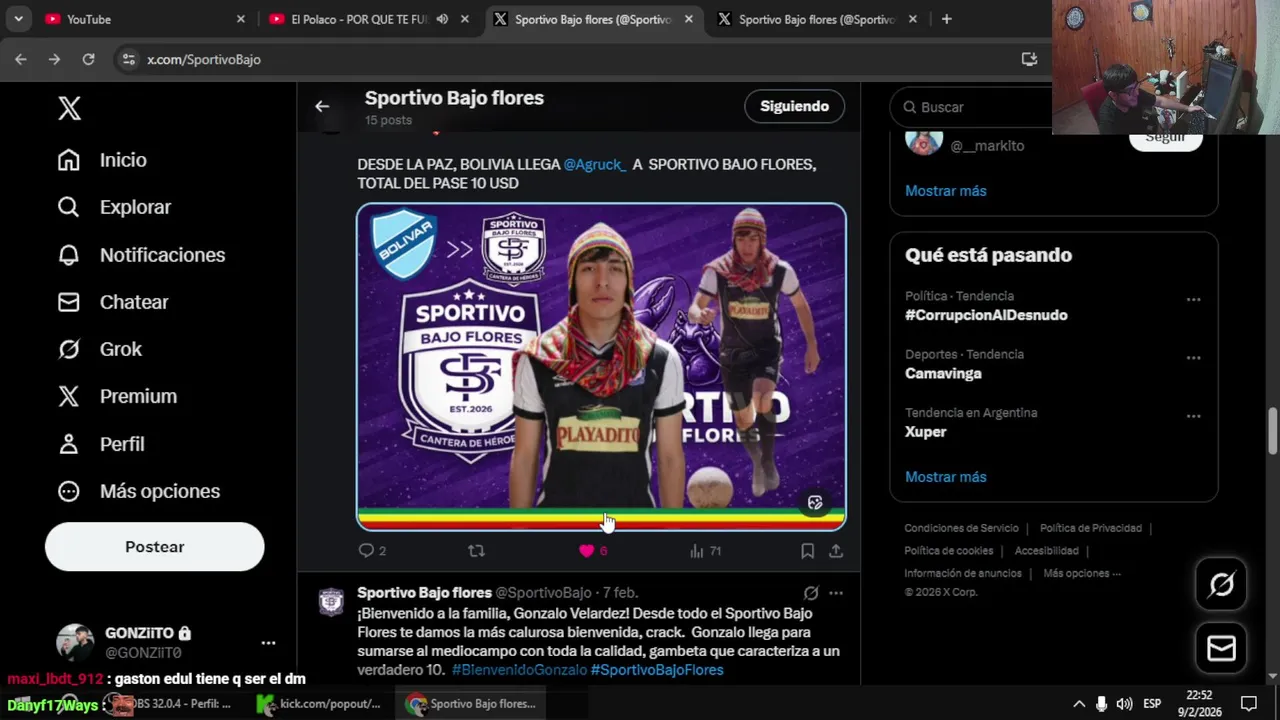
Task: Open the GONZiiTO account menu dots
Action: click(x=268, y=643)
